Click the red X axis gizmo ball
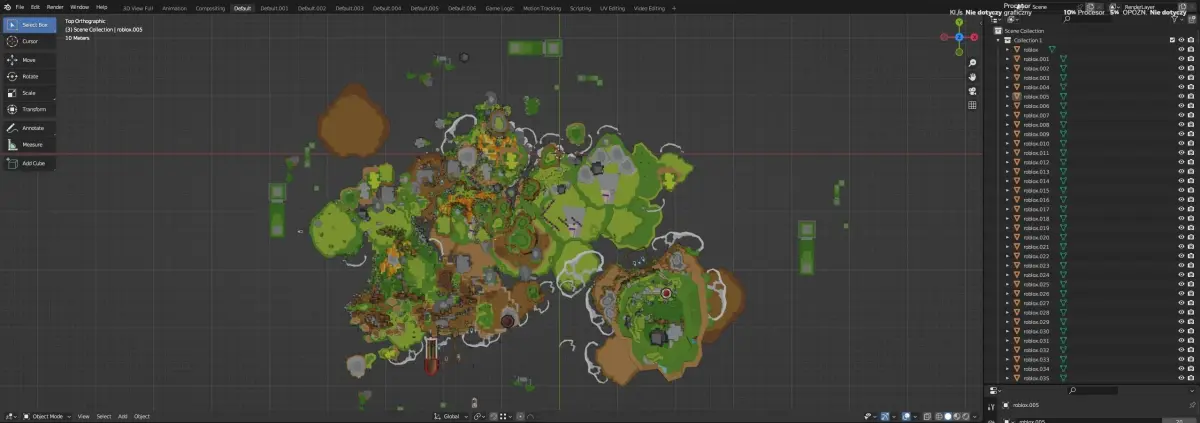The image size is (1200, 423). (x=973, y=37)
